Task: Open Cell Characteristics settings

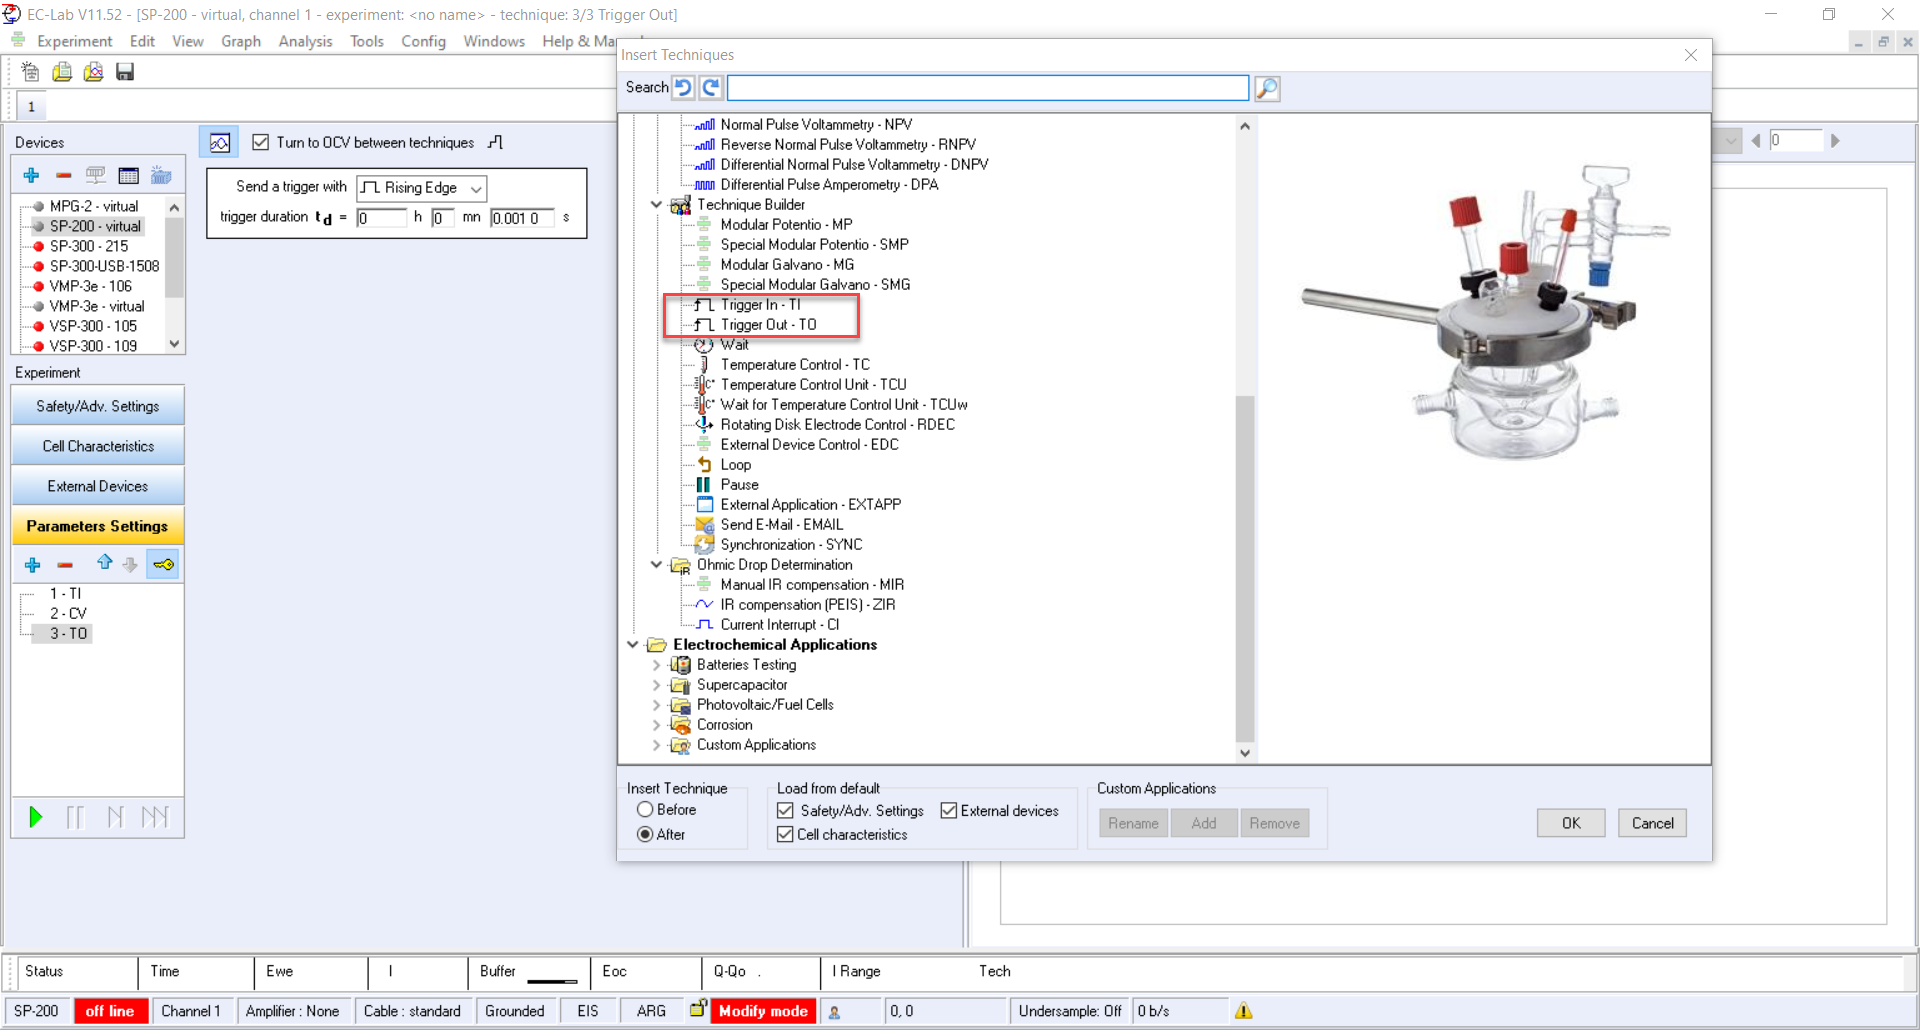Action: 98,446
